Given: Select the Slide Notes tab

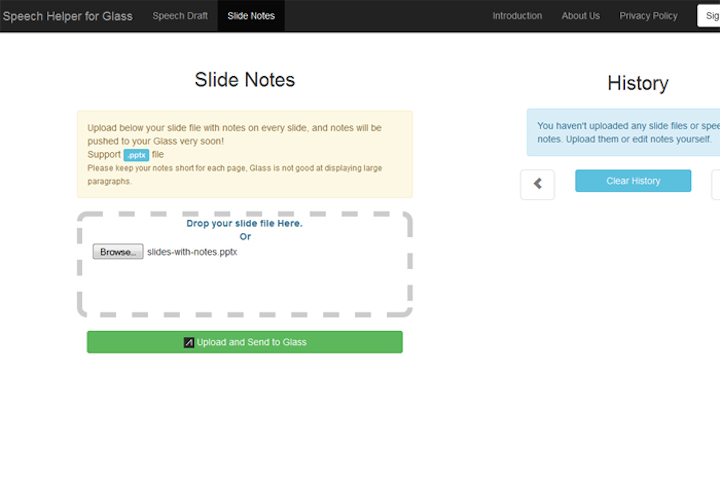Looking at the screenshot, I should 251,16.
